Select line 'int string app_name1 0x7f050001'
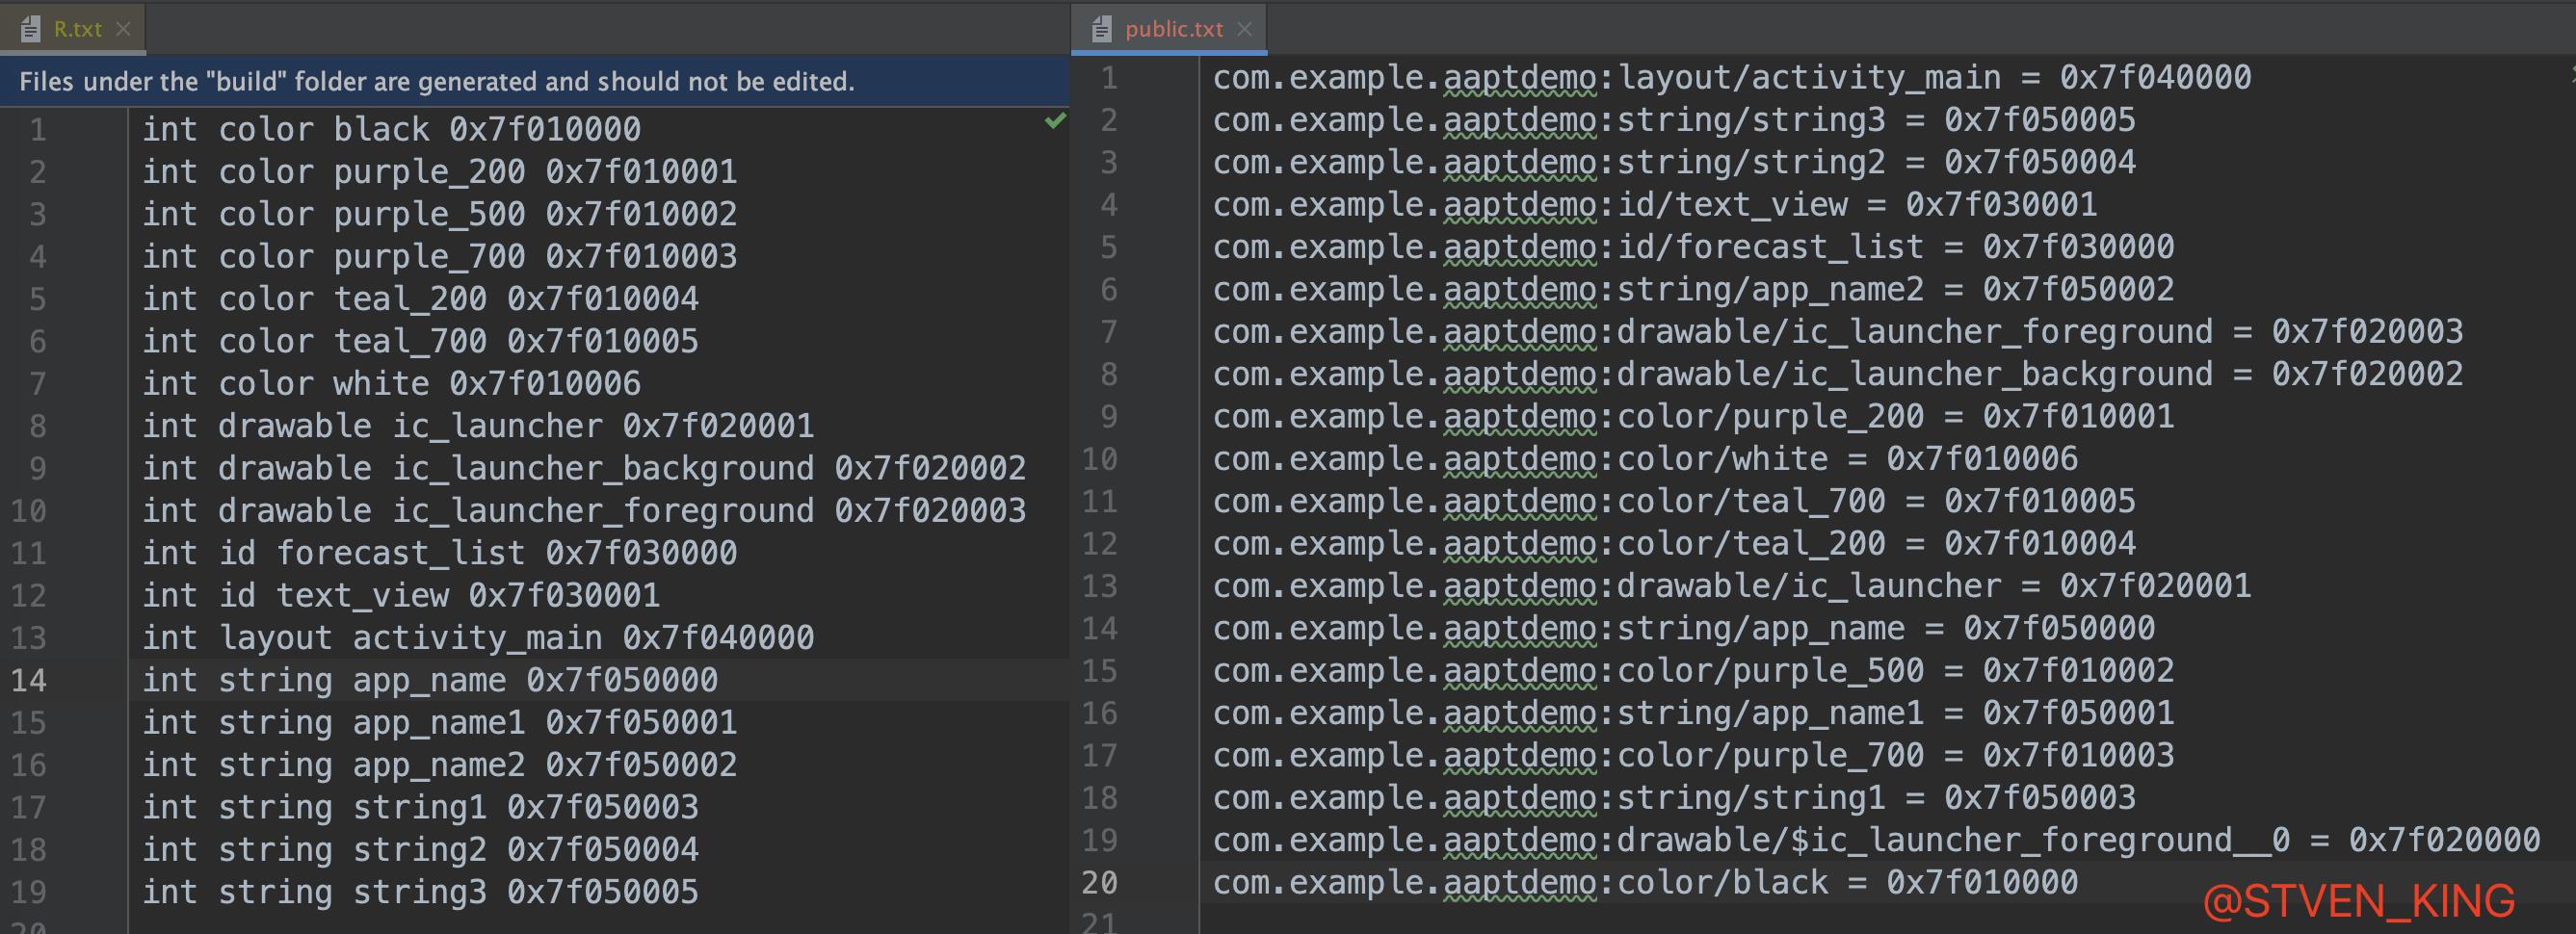The height and width of the screenshot is (934, 2576). coord(439,722)
